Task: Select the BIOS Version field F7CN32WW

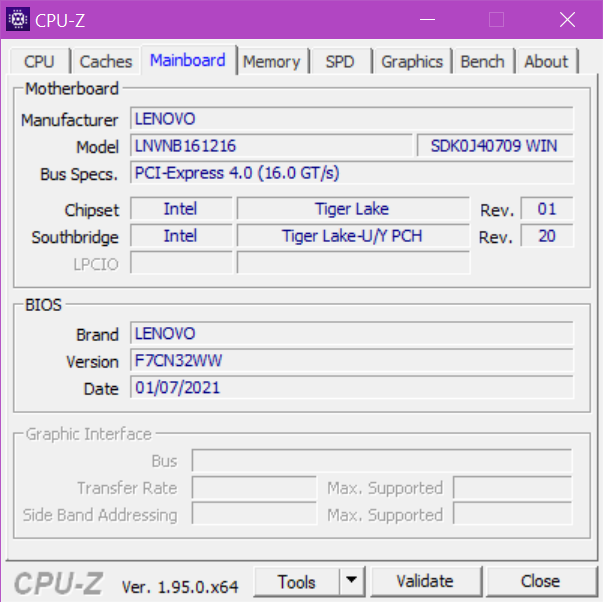Action: pyautogui.click(x=352, y=361)
